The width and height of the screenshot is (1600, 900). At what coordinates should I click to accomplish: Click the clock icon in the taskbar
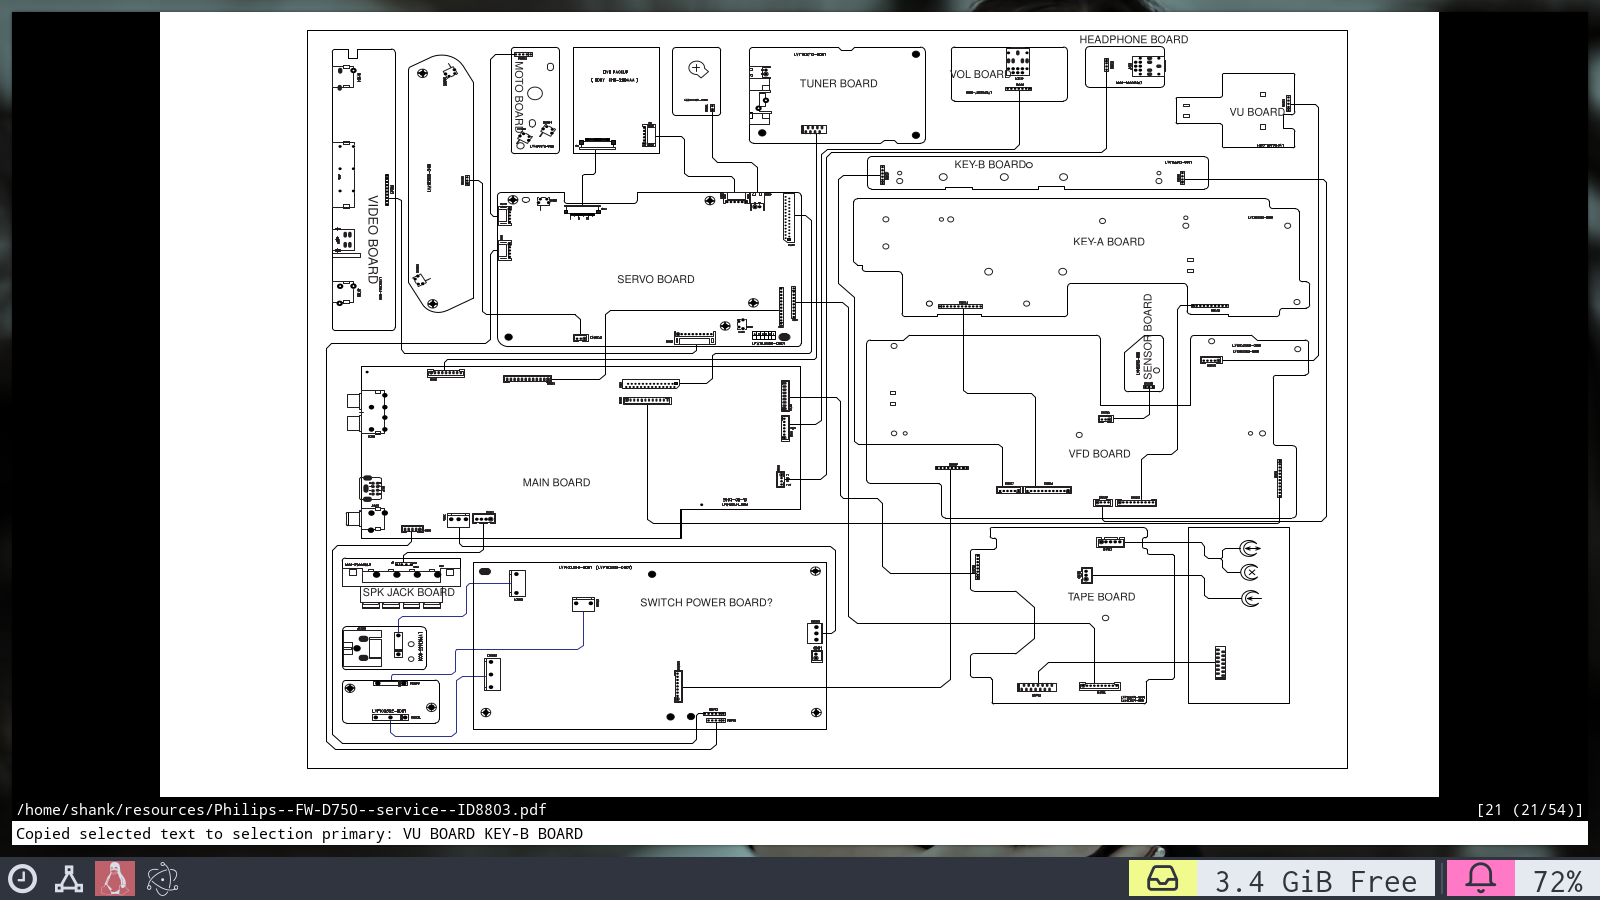click(x=22, y=879)
